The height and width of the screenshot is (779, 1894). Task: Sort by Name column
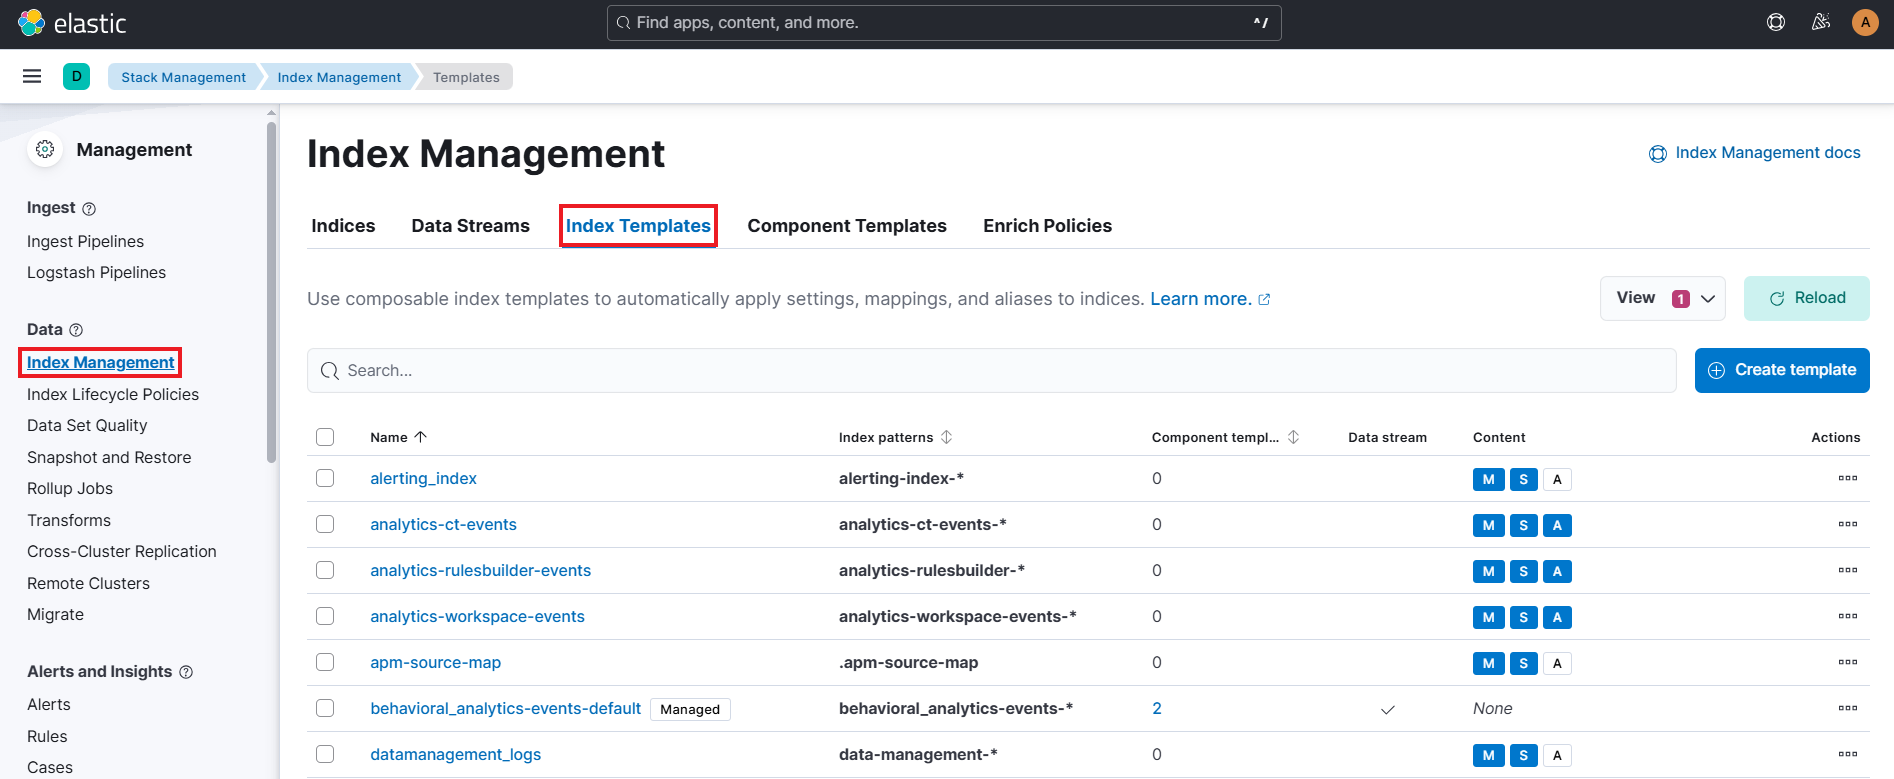(398, 437)
